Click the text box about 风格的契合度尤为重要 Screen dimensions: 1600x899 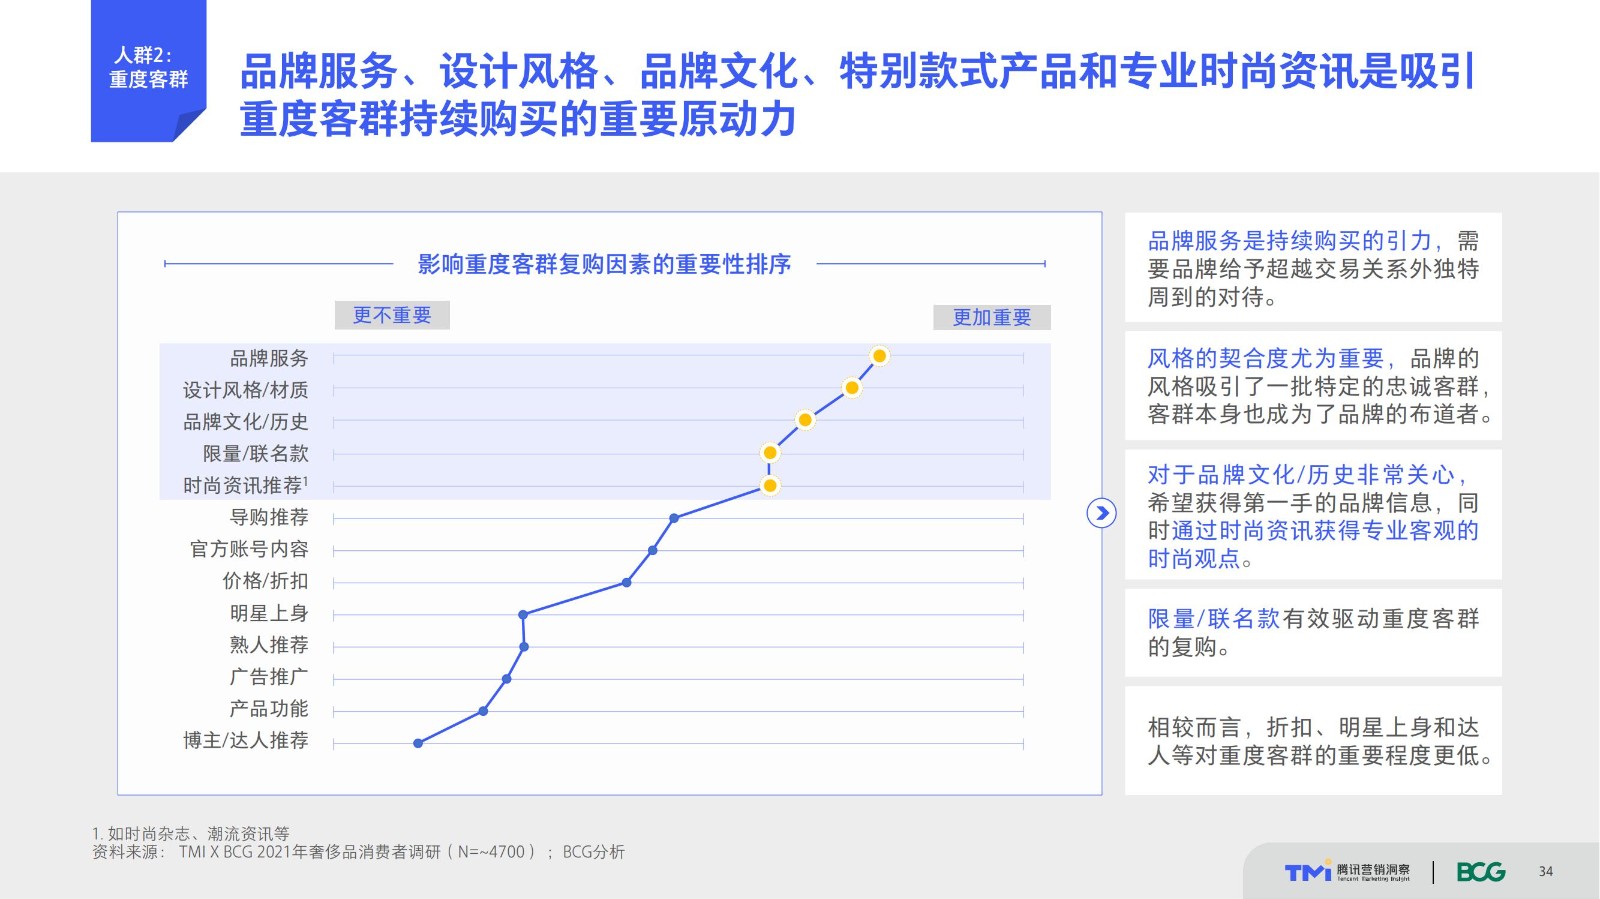1313,386
